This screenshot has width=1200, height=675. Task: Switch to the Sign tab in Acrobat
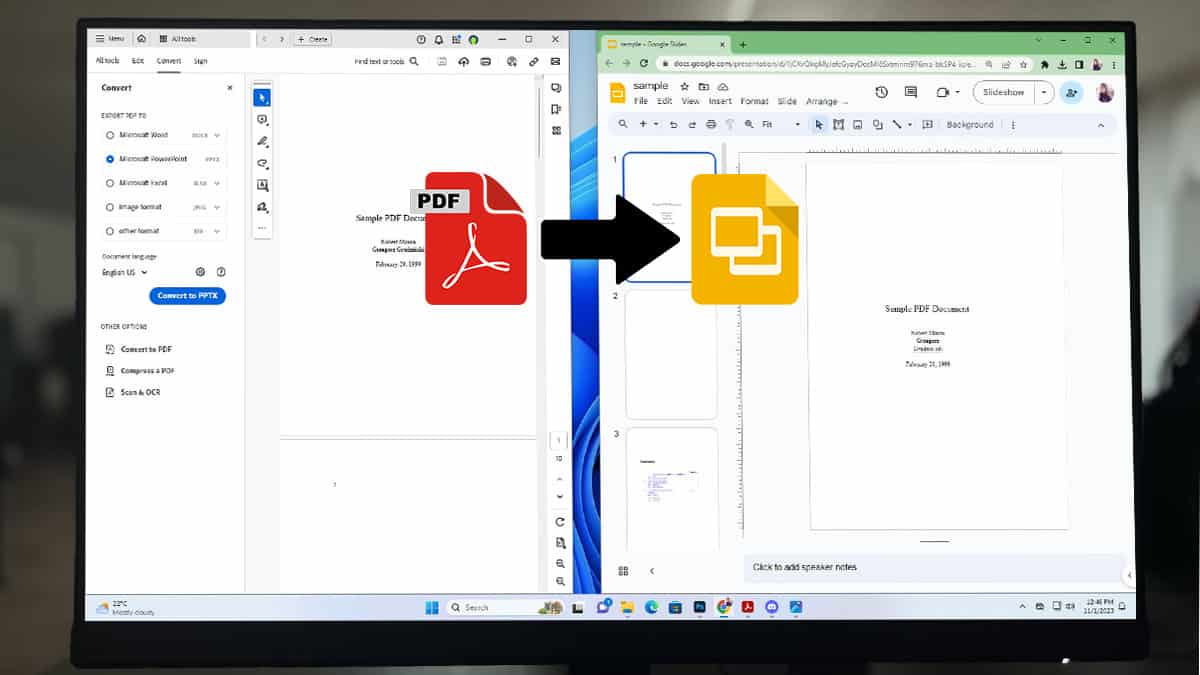pyautogui.click(x=200, y=61)
